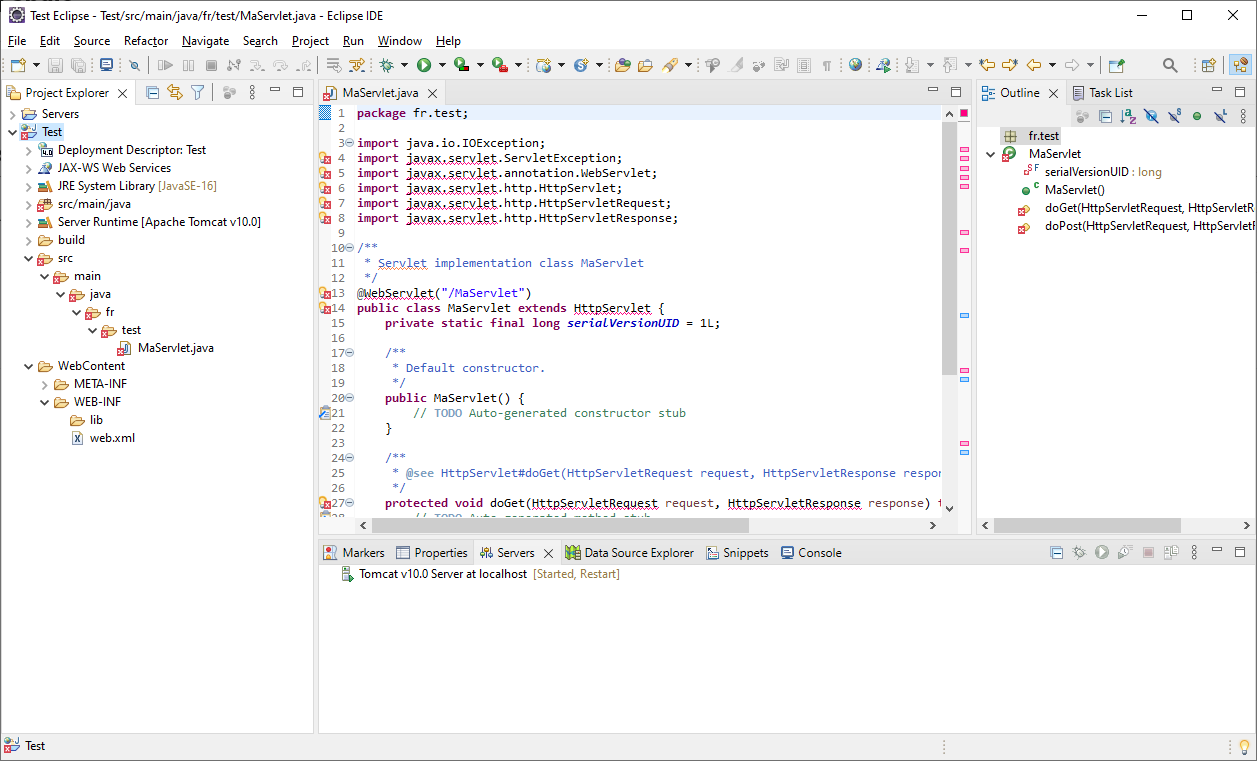The image size is (1257, 761).
Task: Click the light bulb tip icon in status bar
Action: (1245, 746)
